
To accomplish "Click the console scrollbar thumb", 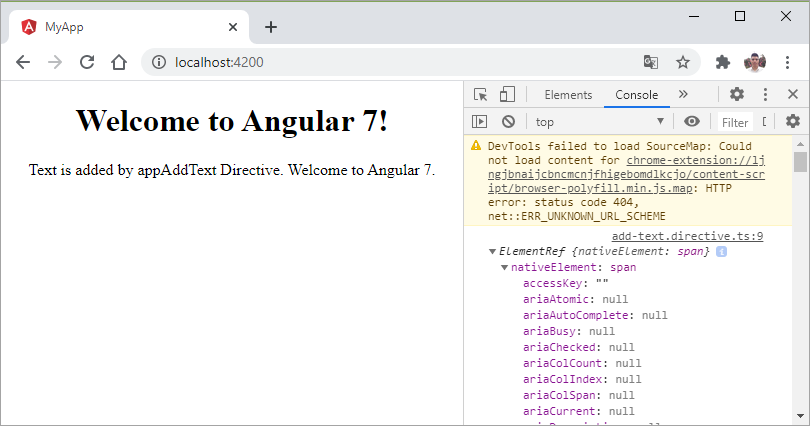I will pos(800,162).
